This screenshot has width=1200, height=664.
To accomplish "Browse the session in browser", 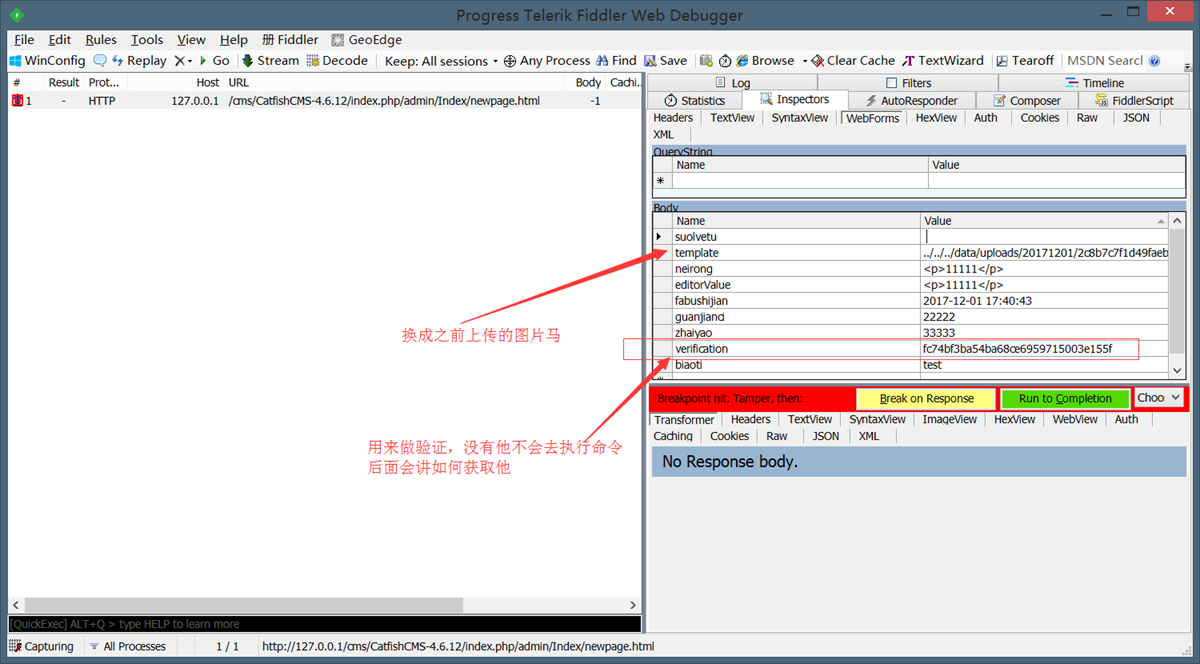I will coord(765,60).
